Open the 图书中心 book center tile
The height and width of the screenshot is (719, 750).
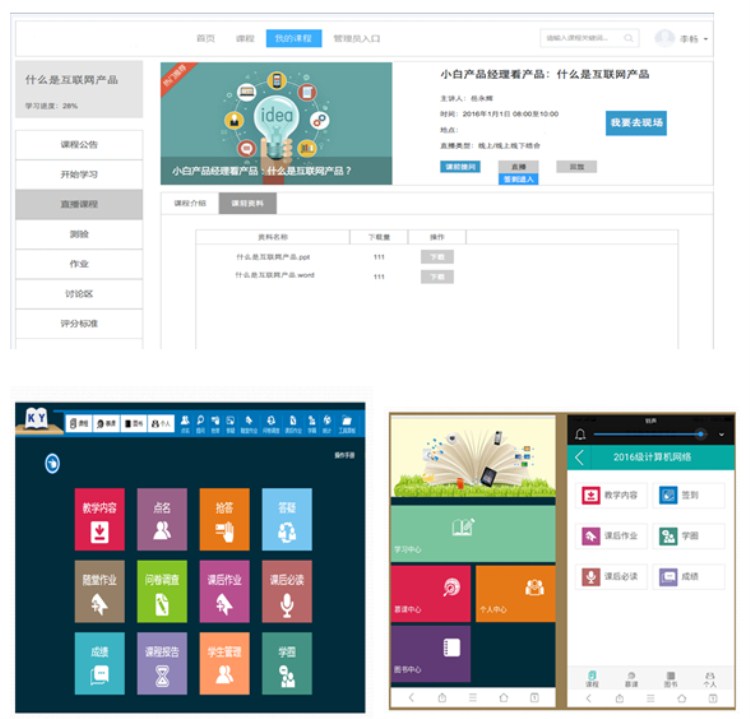click(x=430, y=654)
